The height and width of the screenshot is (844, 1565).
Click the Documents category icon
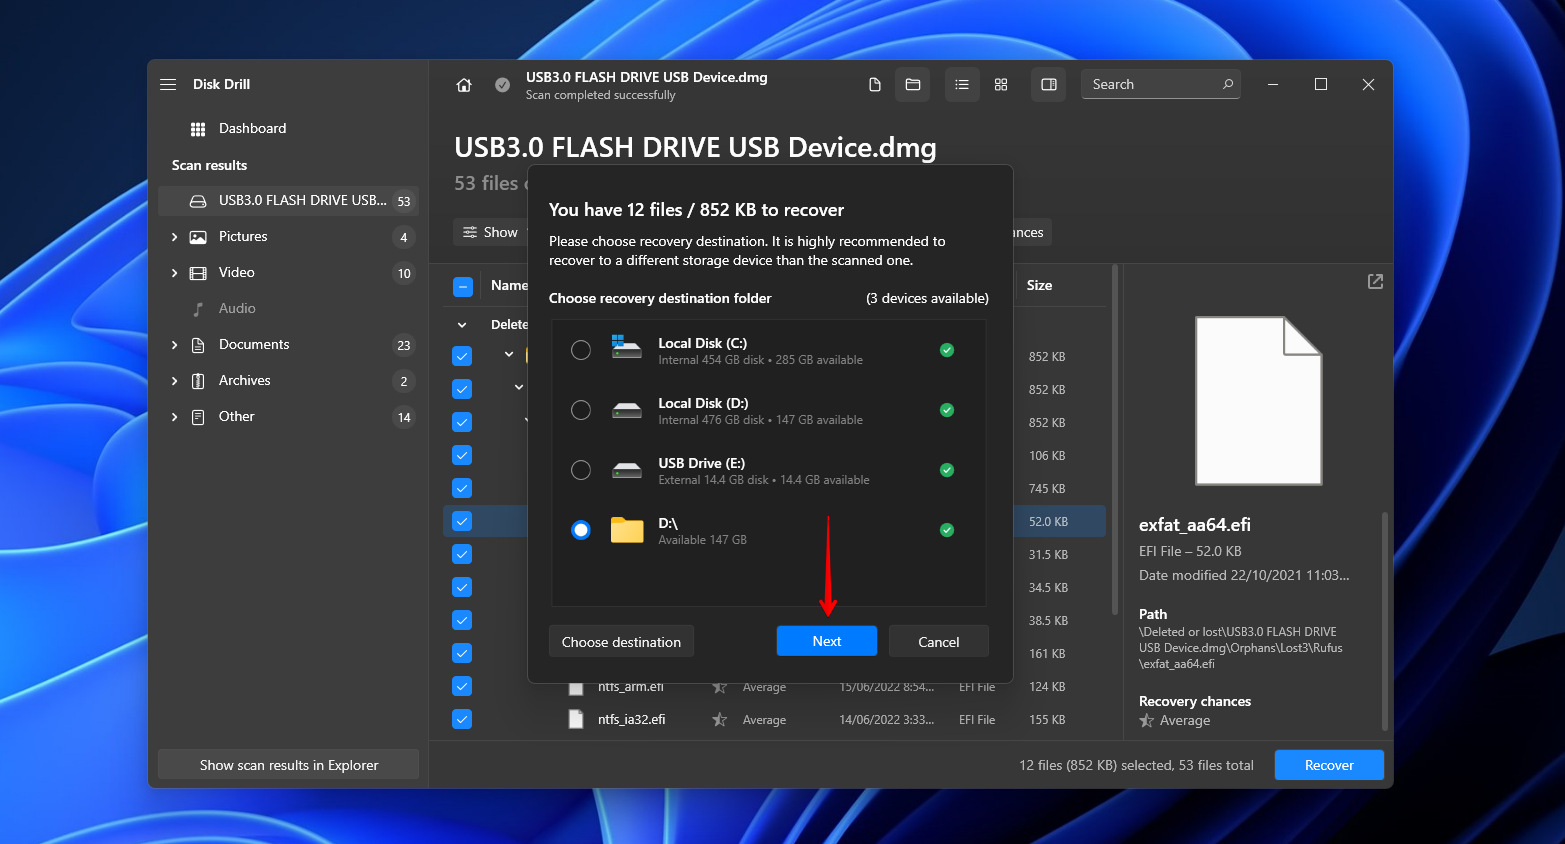(198, 345)
